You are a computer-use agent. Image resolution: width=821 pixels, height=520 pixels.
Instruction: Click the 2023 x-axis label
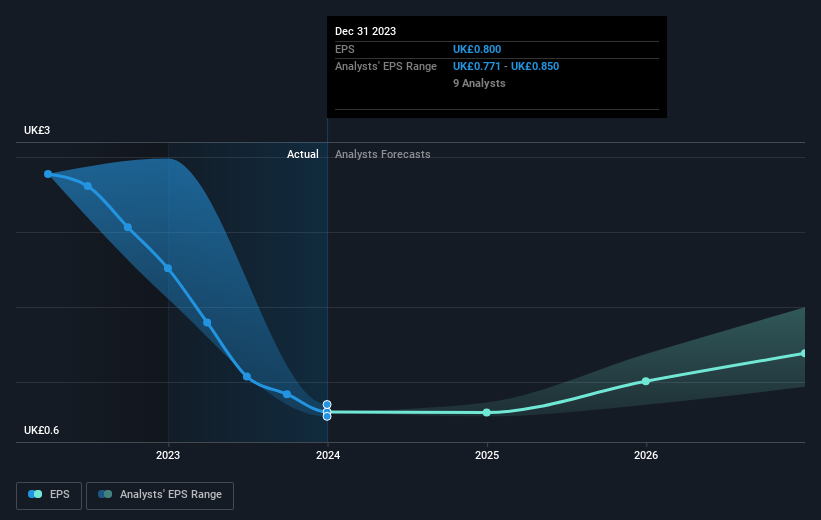168,456
